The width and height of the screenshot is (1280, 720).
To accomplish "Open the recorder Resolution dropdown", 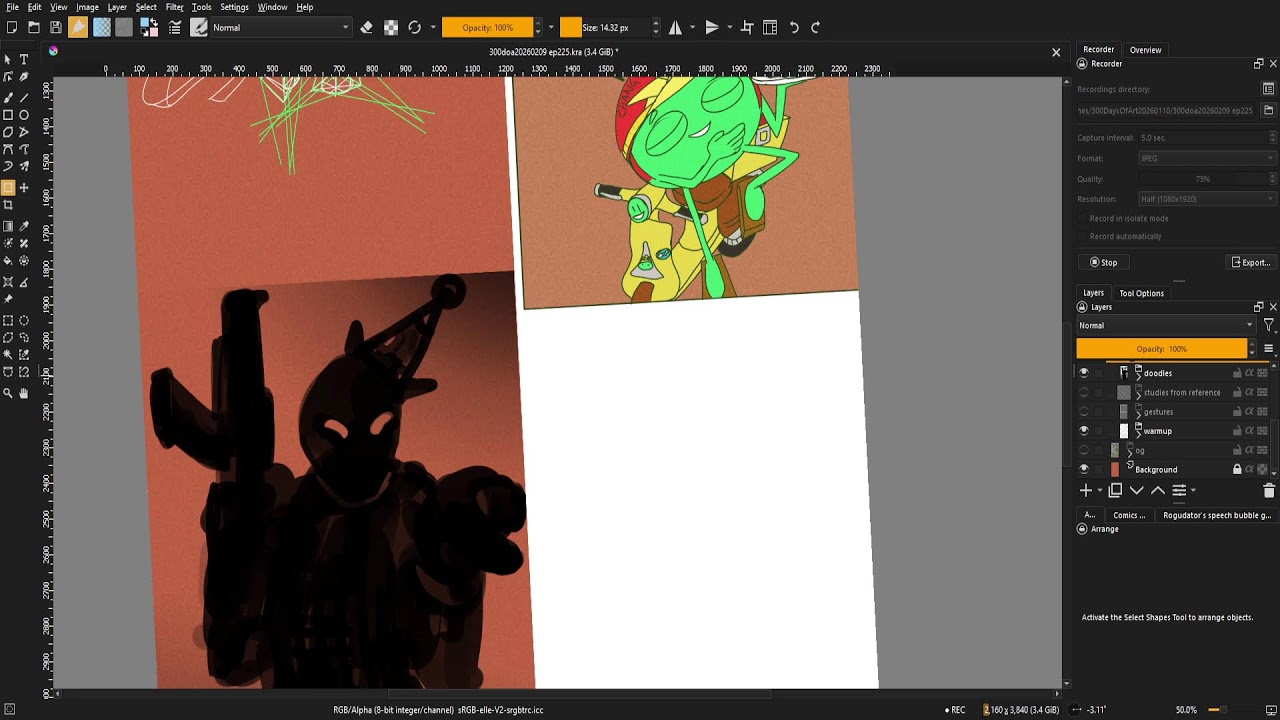I will tap(1208, 199).
